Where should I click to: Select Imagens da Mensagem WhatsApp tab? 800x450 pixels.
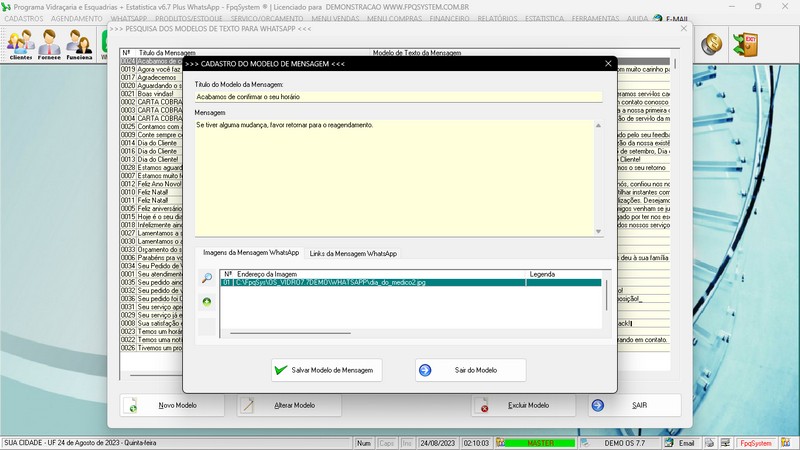(251, 253)
